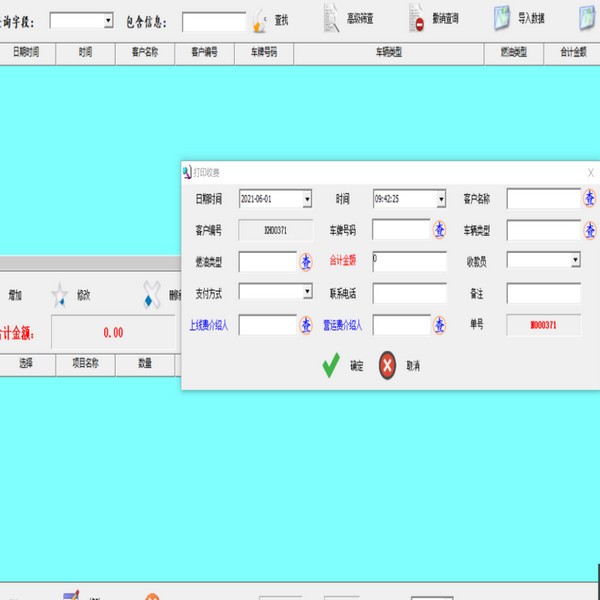Screen dimensions: 600x600
Task: Click lookup icon beside 车牌号码 field
Action: (439, 230)
